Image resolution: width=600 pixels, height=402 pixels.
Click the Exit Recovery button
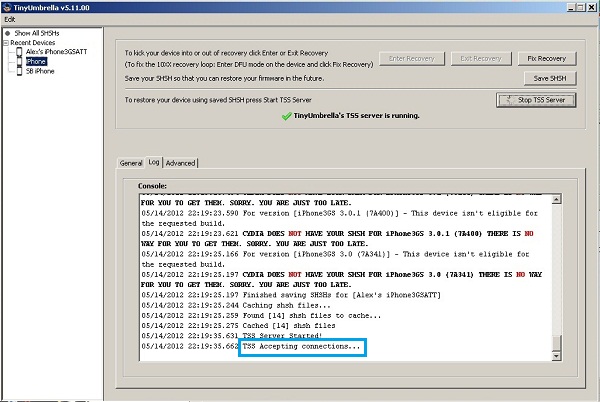pyautogui.click(x=481, y=59)
